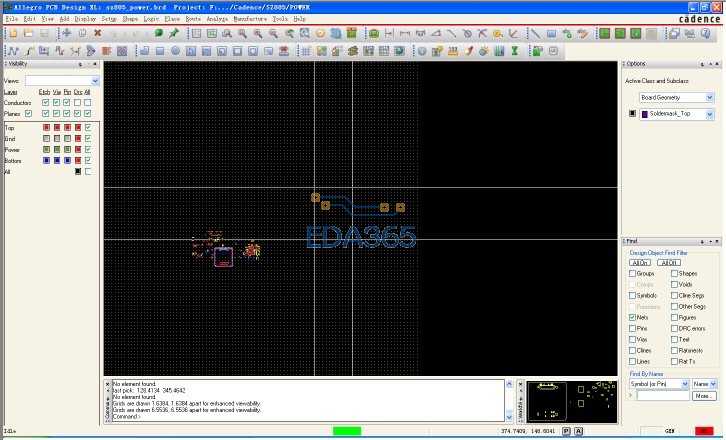Click the 3D viewer blue cube icon

(336, 33)
